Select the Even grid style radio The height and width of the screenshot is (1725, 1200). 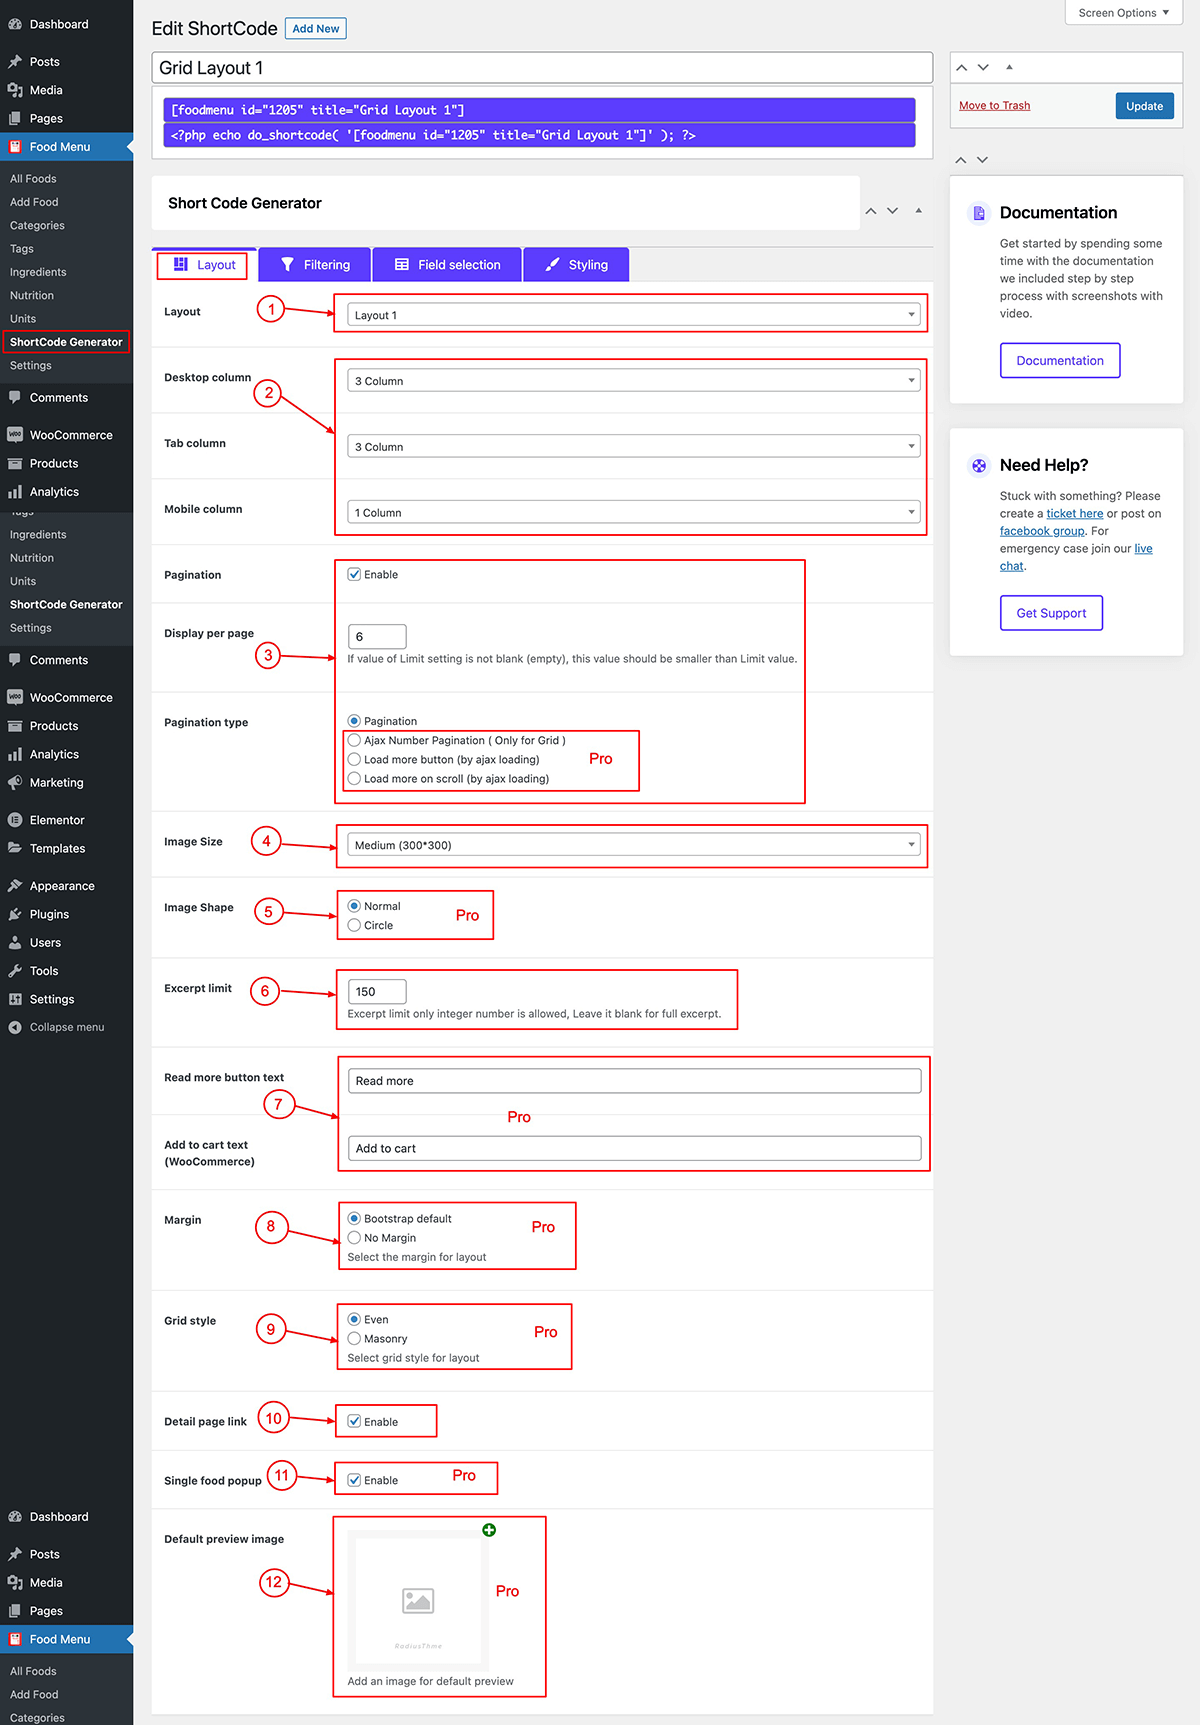354,1319
